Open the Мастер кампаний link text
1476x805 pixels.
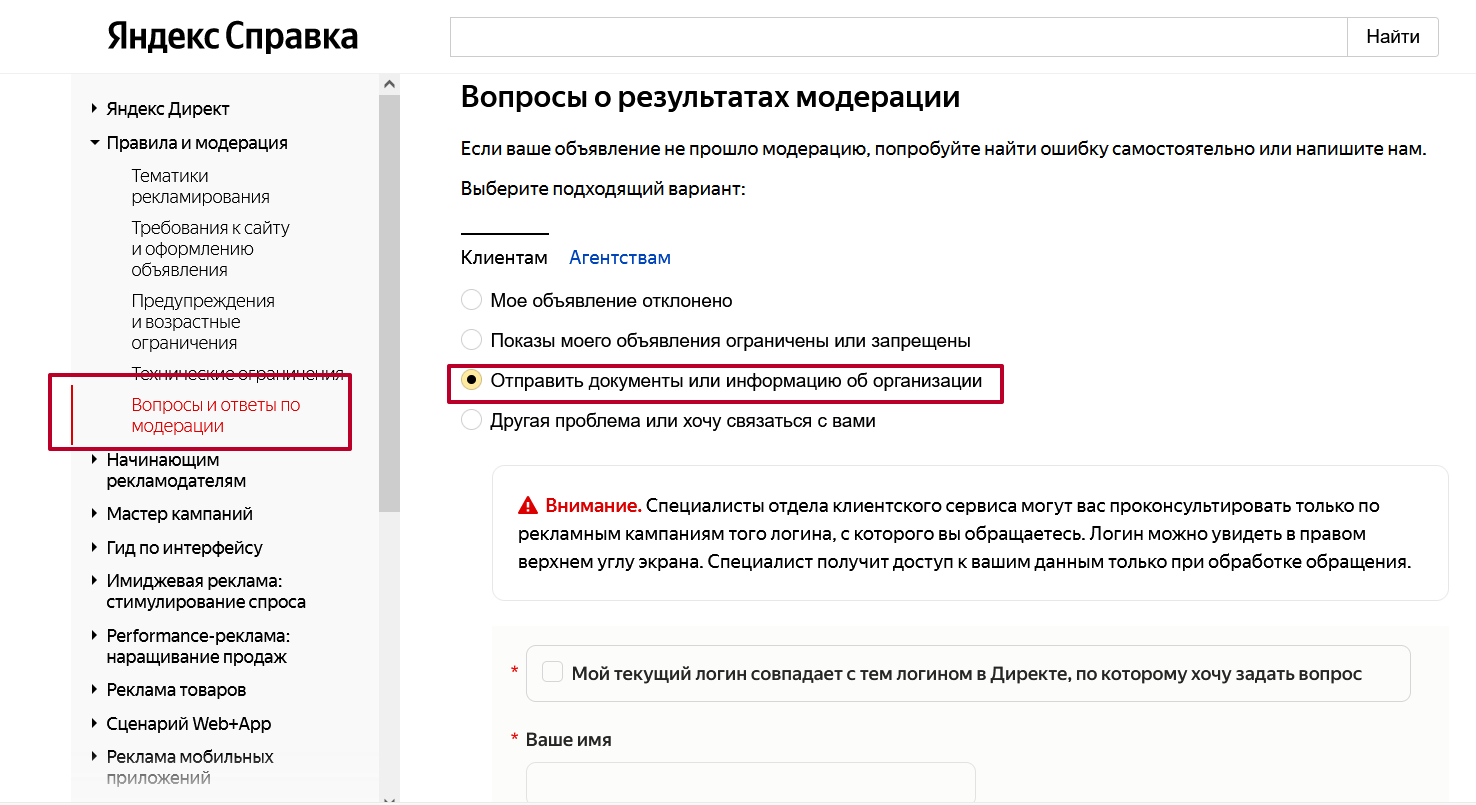180,514
